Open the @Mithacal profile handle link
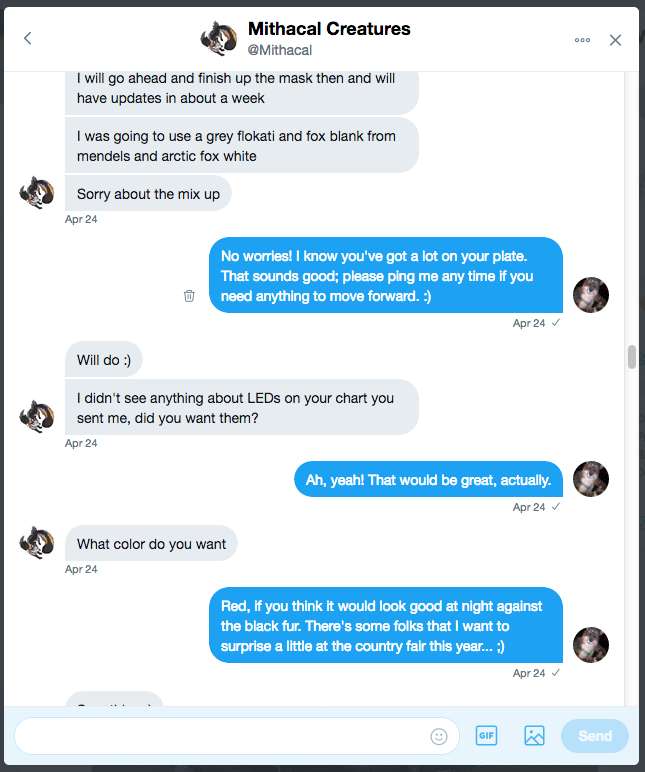 tap(279, 50)
